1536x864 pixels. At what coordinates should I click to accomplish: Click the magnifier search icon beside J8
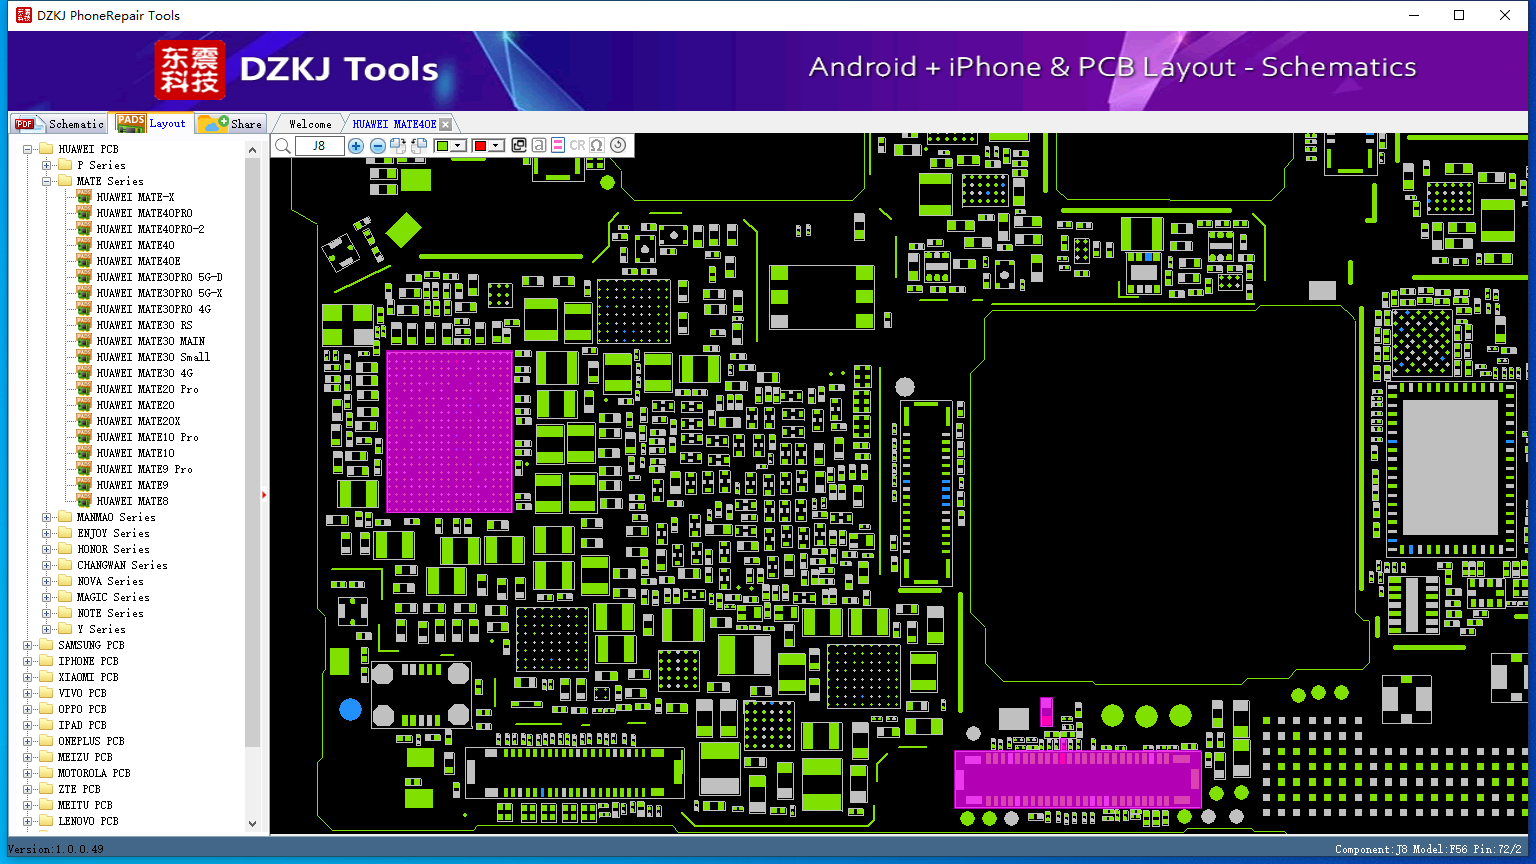coord(283,146)
